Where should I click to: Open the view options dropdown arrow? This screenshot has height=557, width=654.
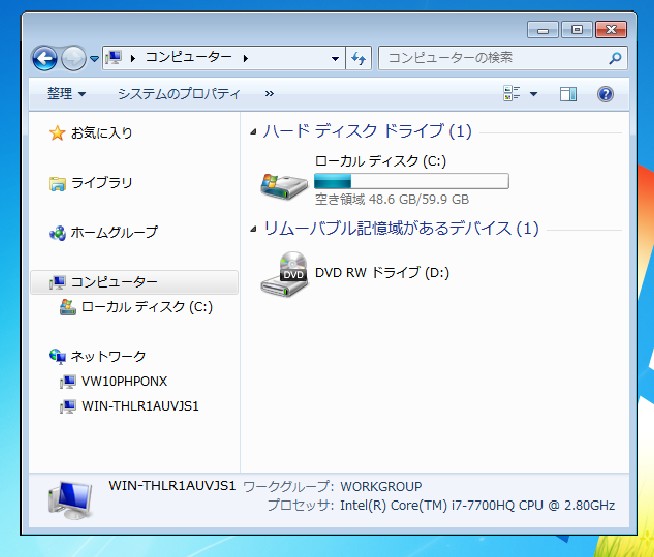tap(533, 94)
